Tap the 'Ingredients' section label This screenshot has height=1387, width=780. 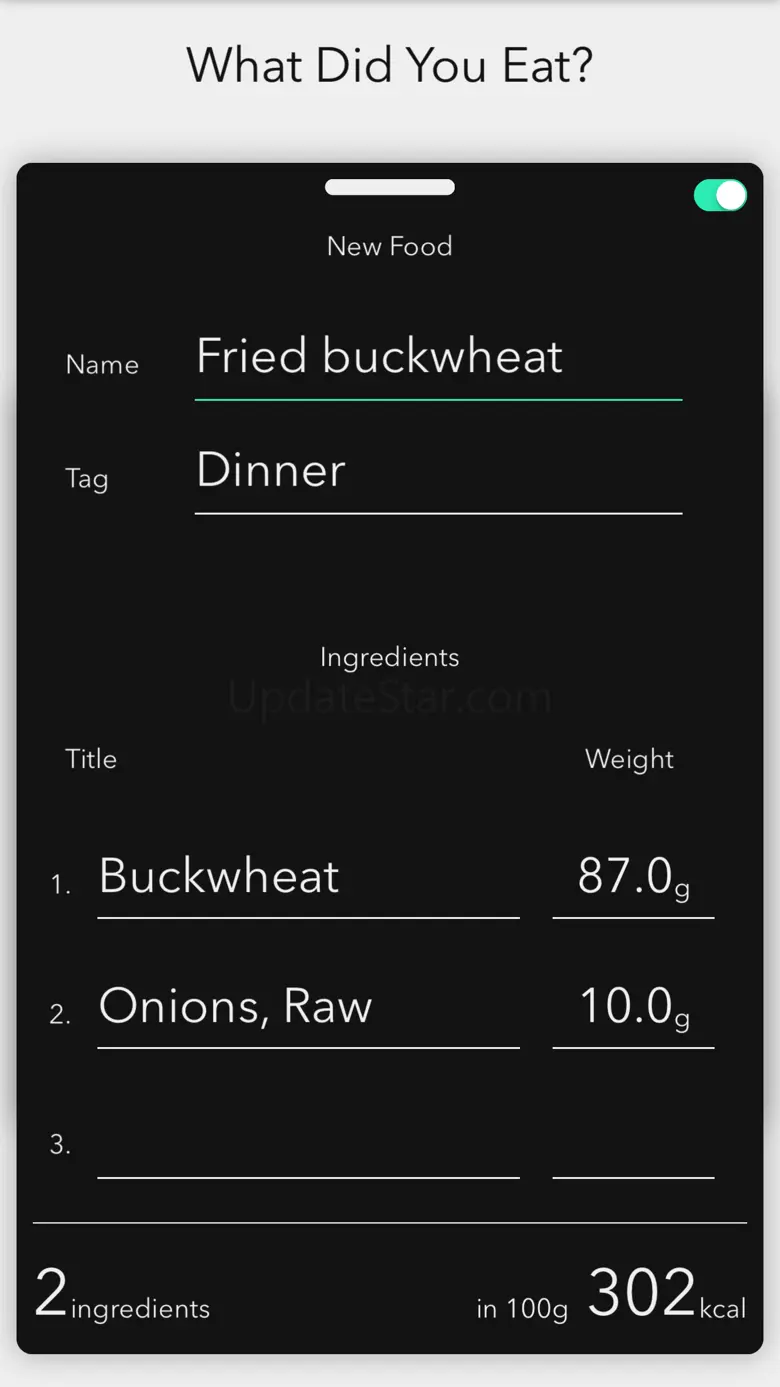[390, 657]
